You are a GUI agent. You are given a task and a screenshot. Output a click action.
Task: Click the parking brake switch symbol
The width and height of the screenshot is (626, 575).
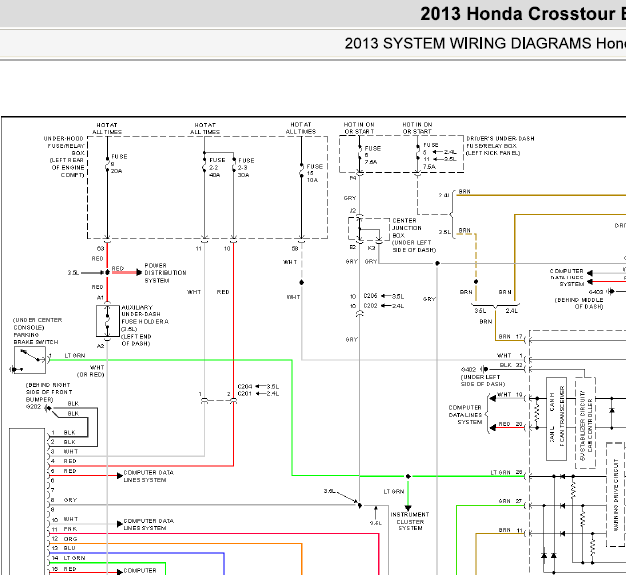pyautogui.click(x=30, y=360)
